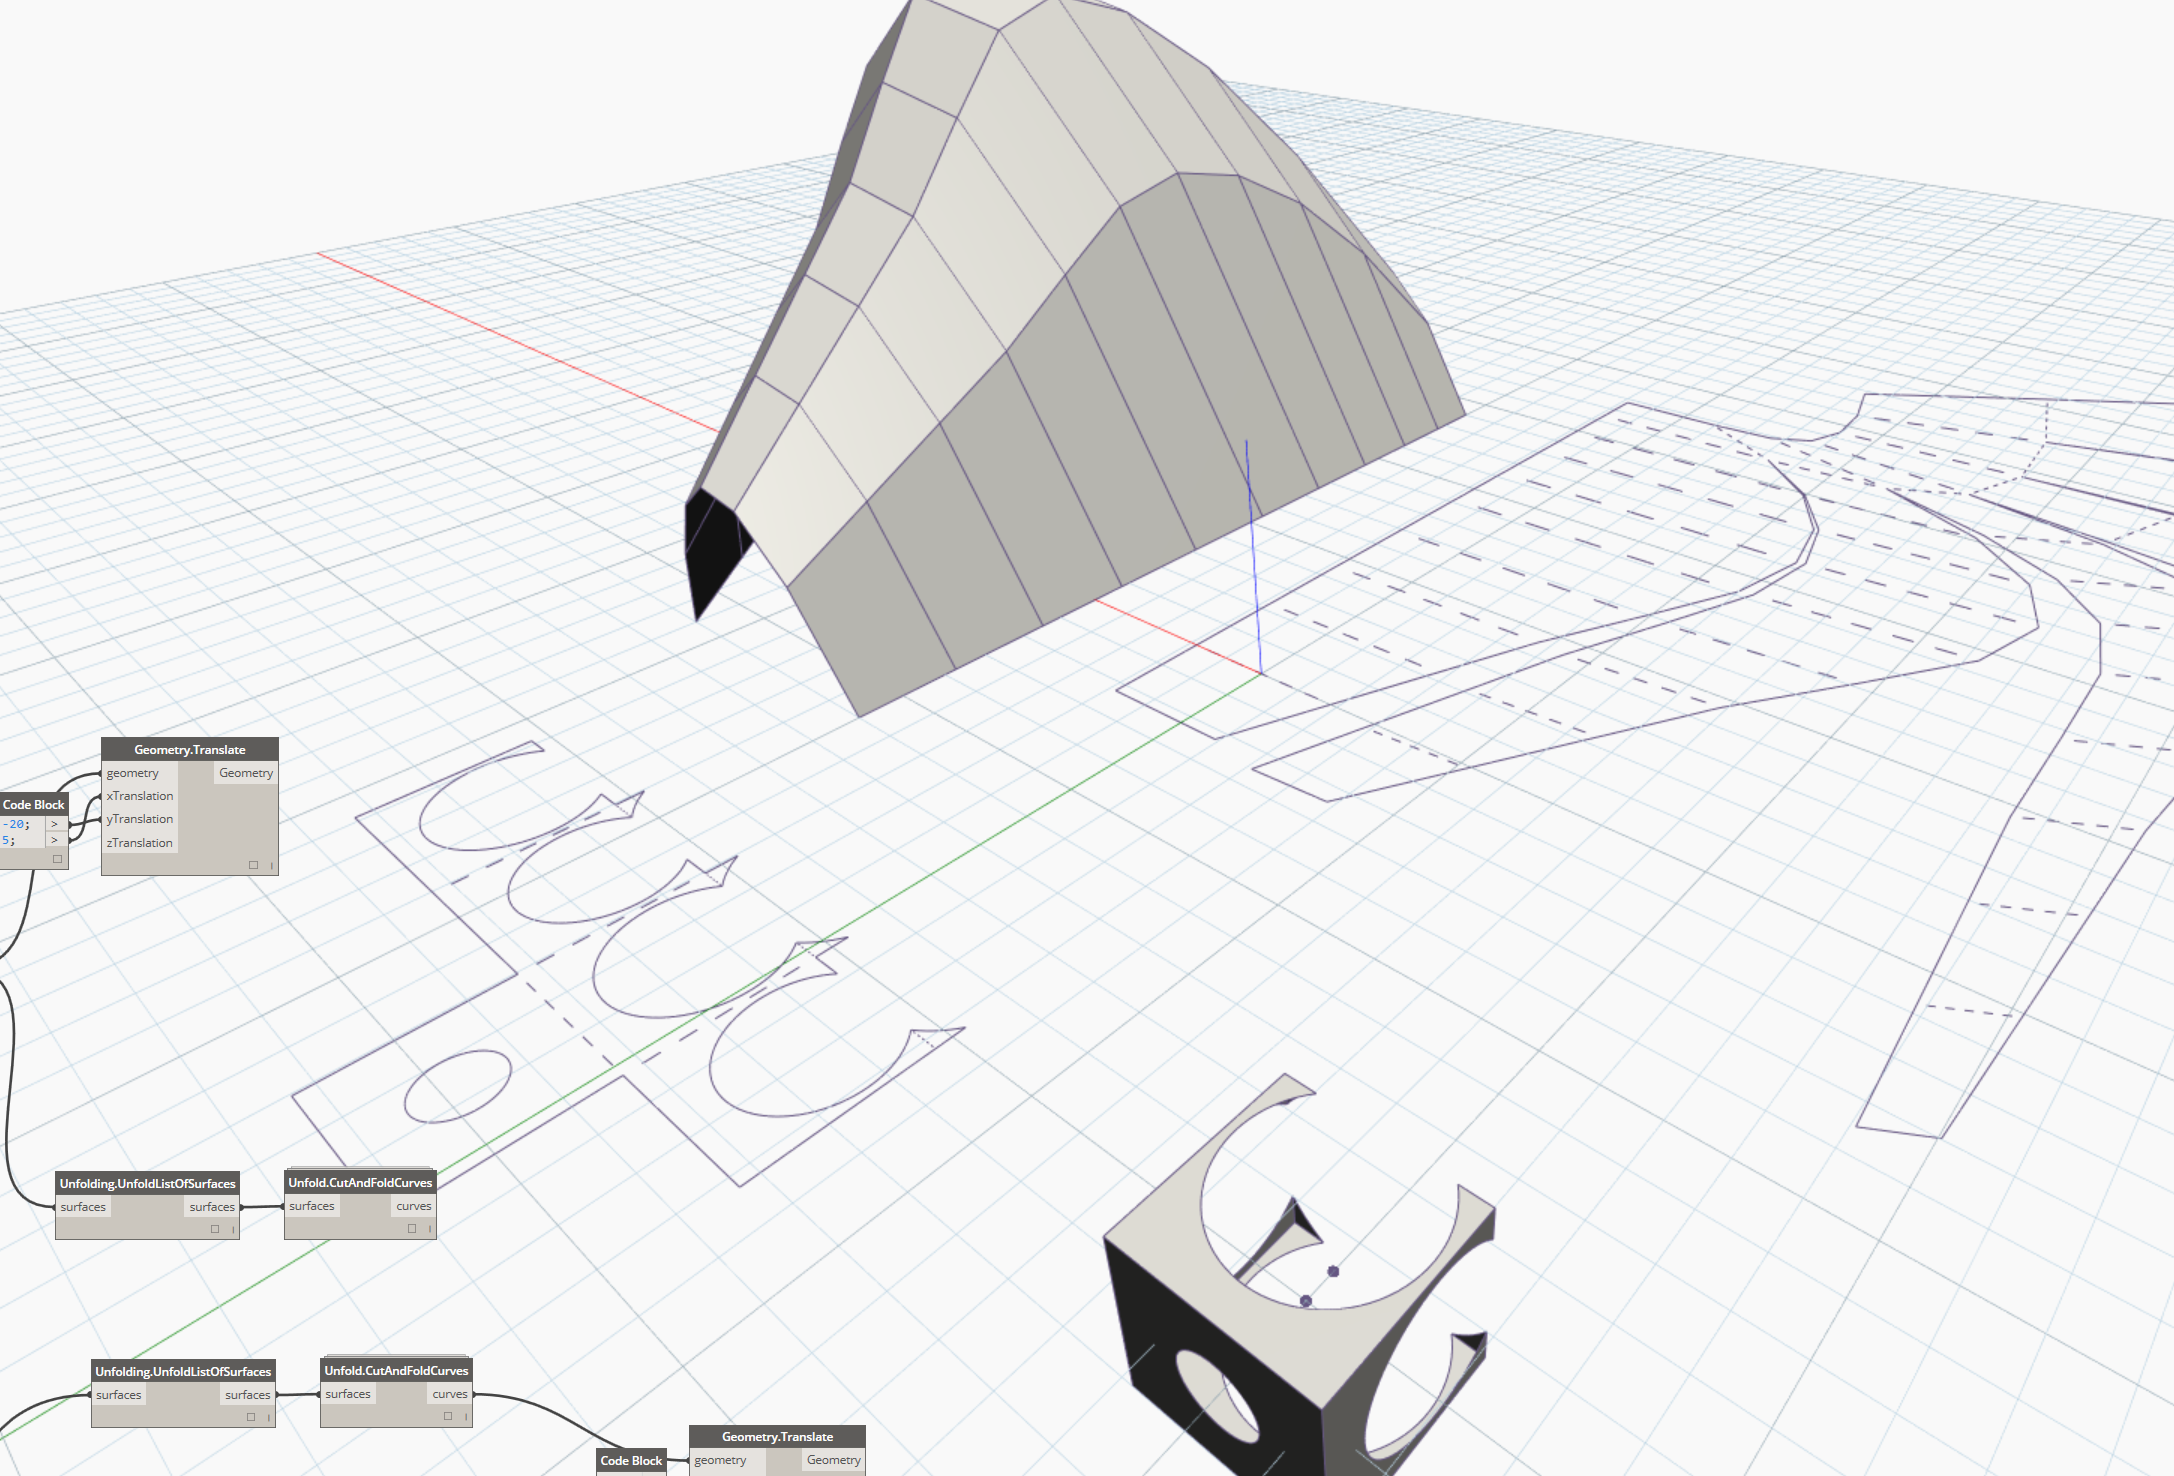Click lacing indicator on lower UnfoldListOfSurfaces node
The height and width of the screenshot is (1476, 2174).
pyautogui.click(x=269, y=1417)
